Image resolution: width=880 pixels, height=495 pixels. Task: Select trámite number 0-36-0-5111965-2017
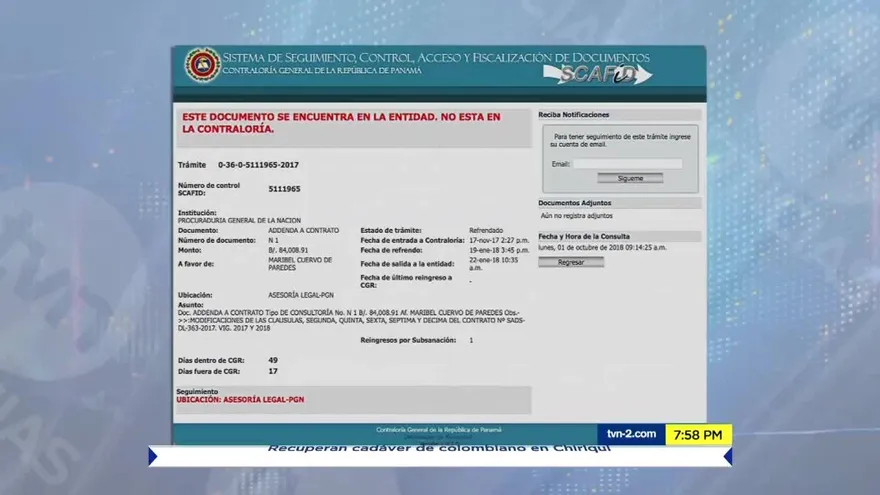258,165
